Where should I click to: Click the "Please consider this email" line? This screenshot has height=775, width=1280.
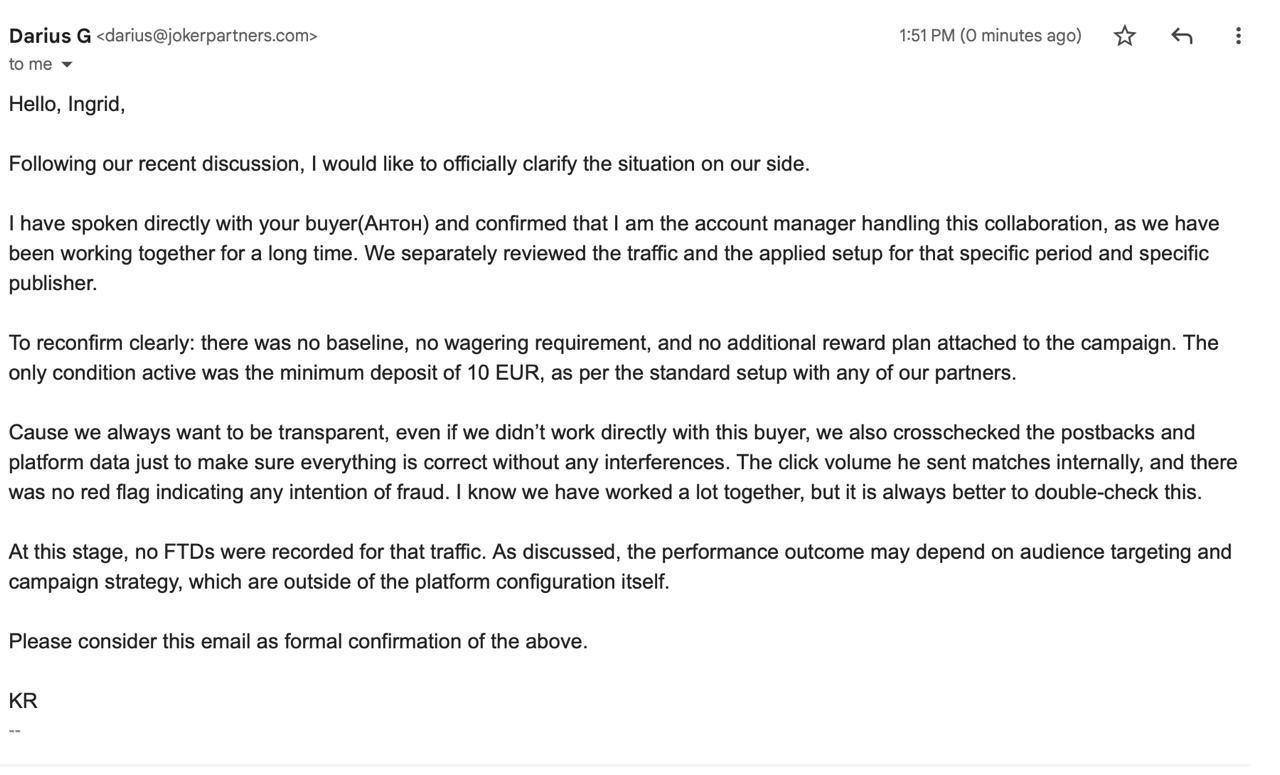pos(298,641)
